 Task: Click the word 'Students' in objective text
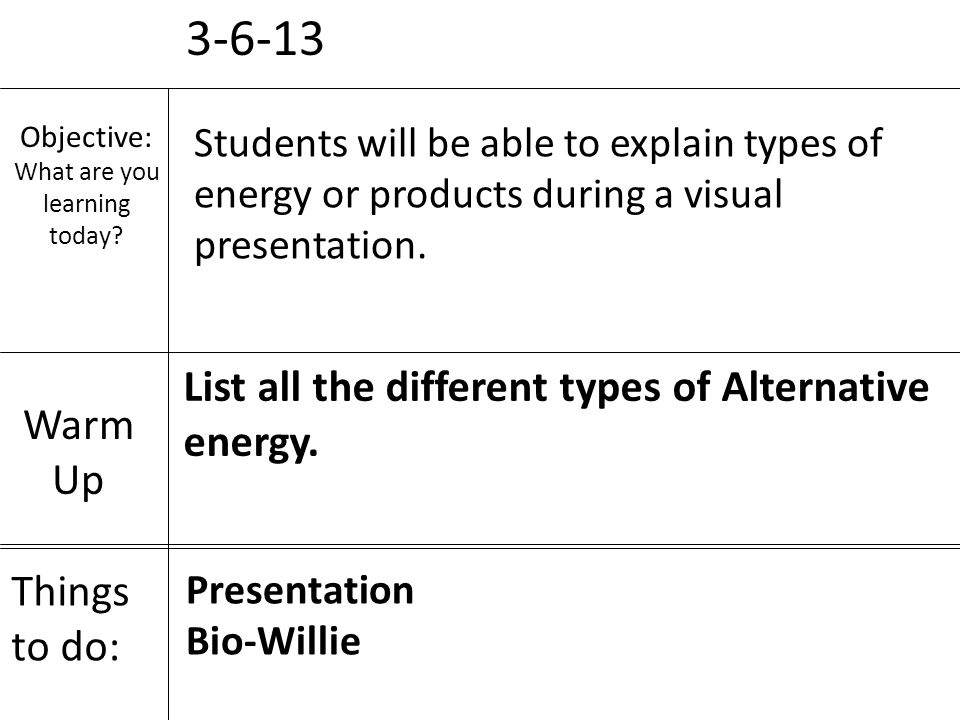(x=271, y=143)
